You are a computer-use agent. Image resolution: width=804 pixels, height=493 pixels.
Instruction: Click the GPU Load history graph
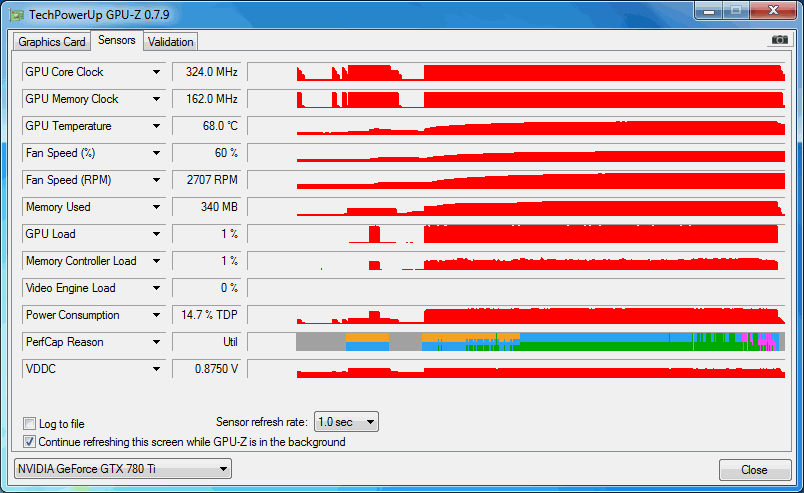(516, 234)
